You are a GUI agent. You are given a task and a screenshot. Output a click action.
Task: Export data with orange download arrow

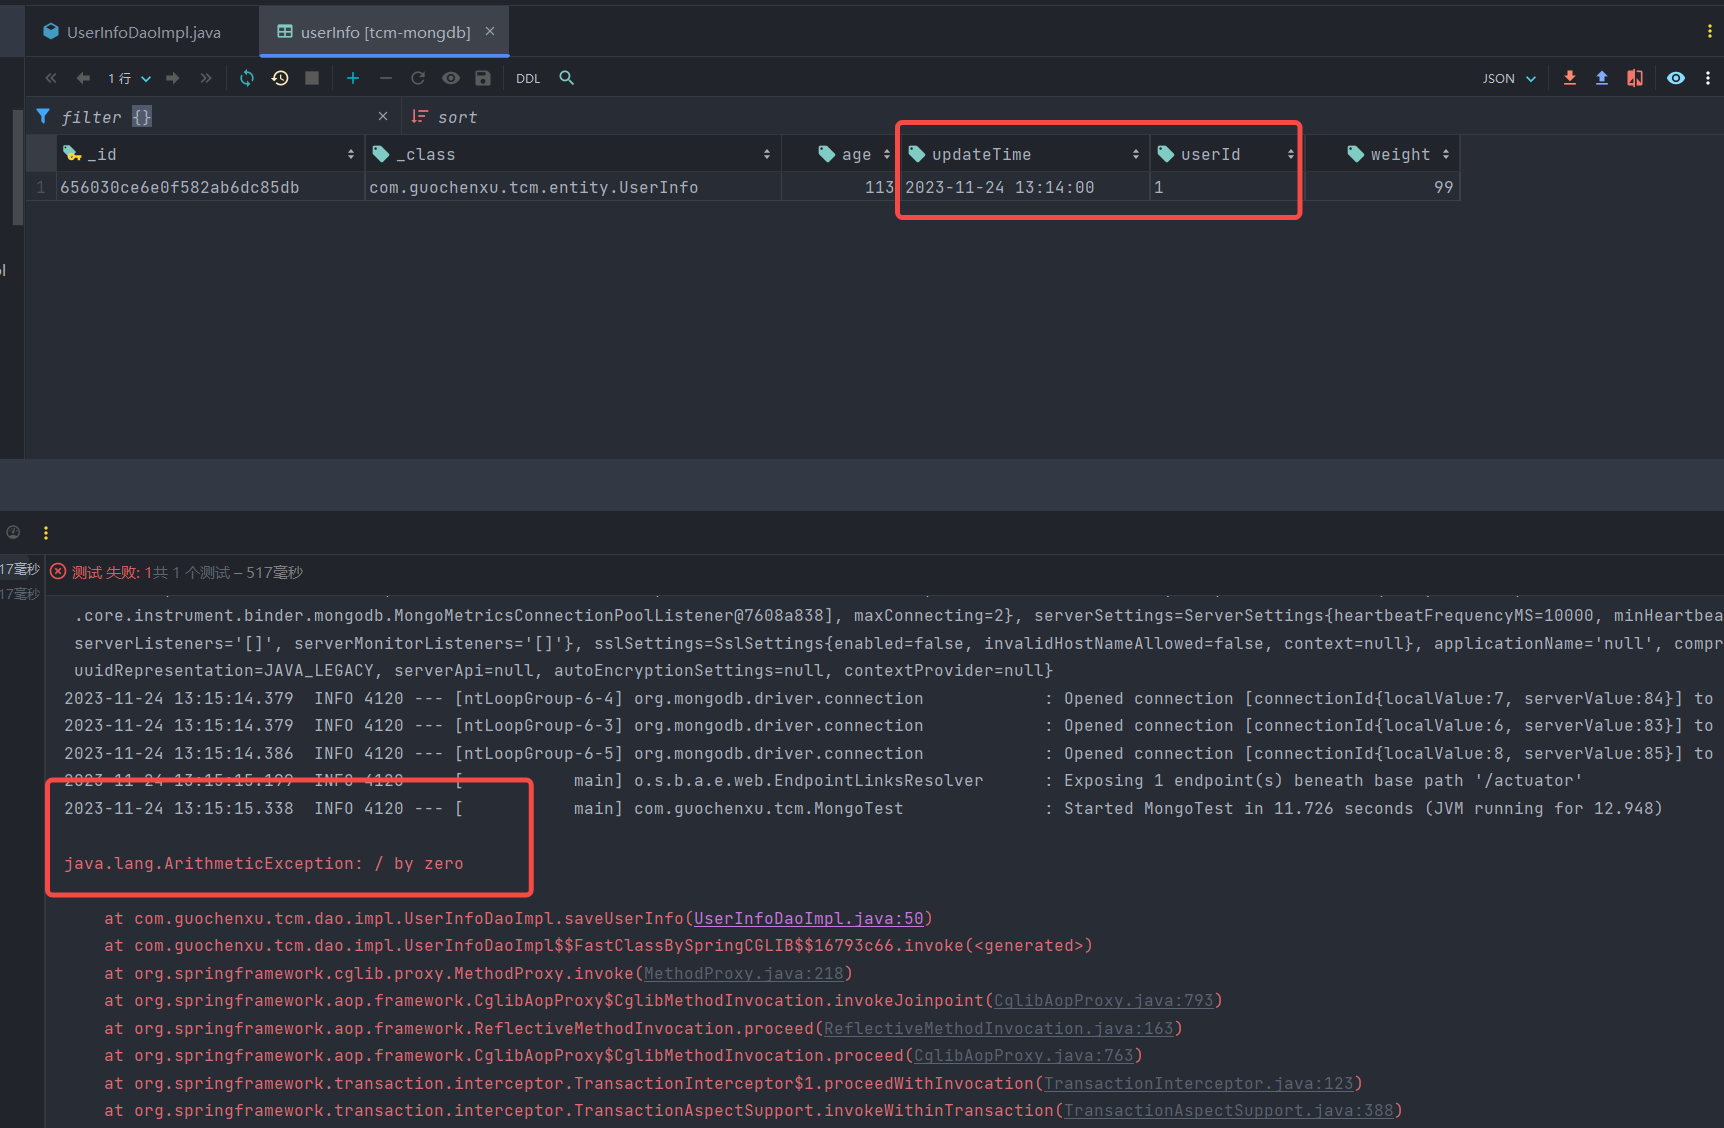pos(1570,78)
